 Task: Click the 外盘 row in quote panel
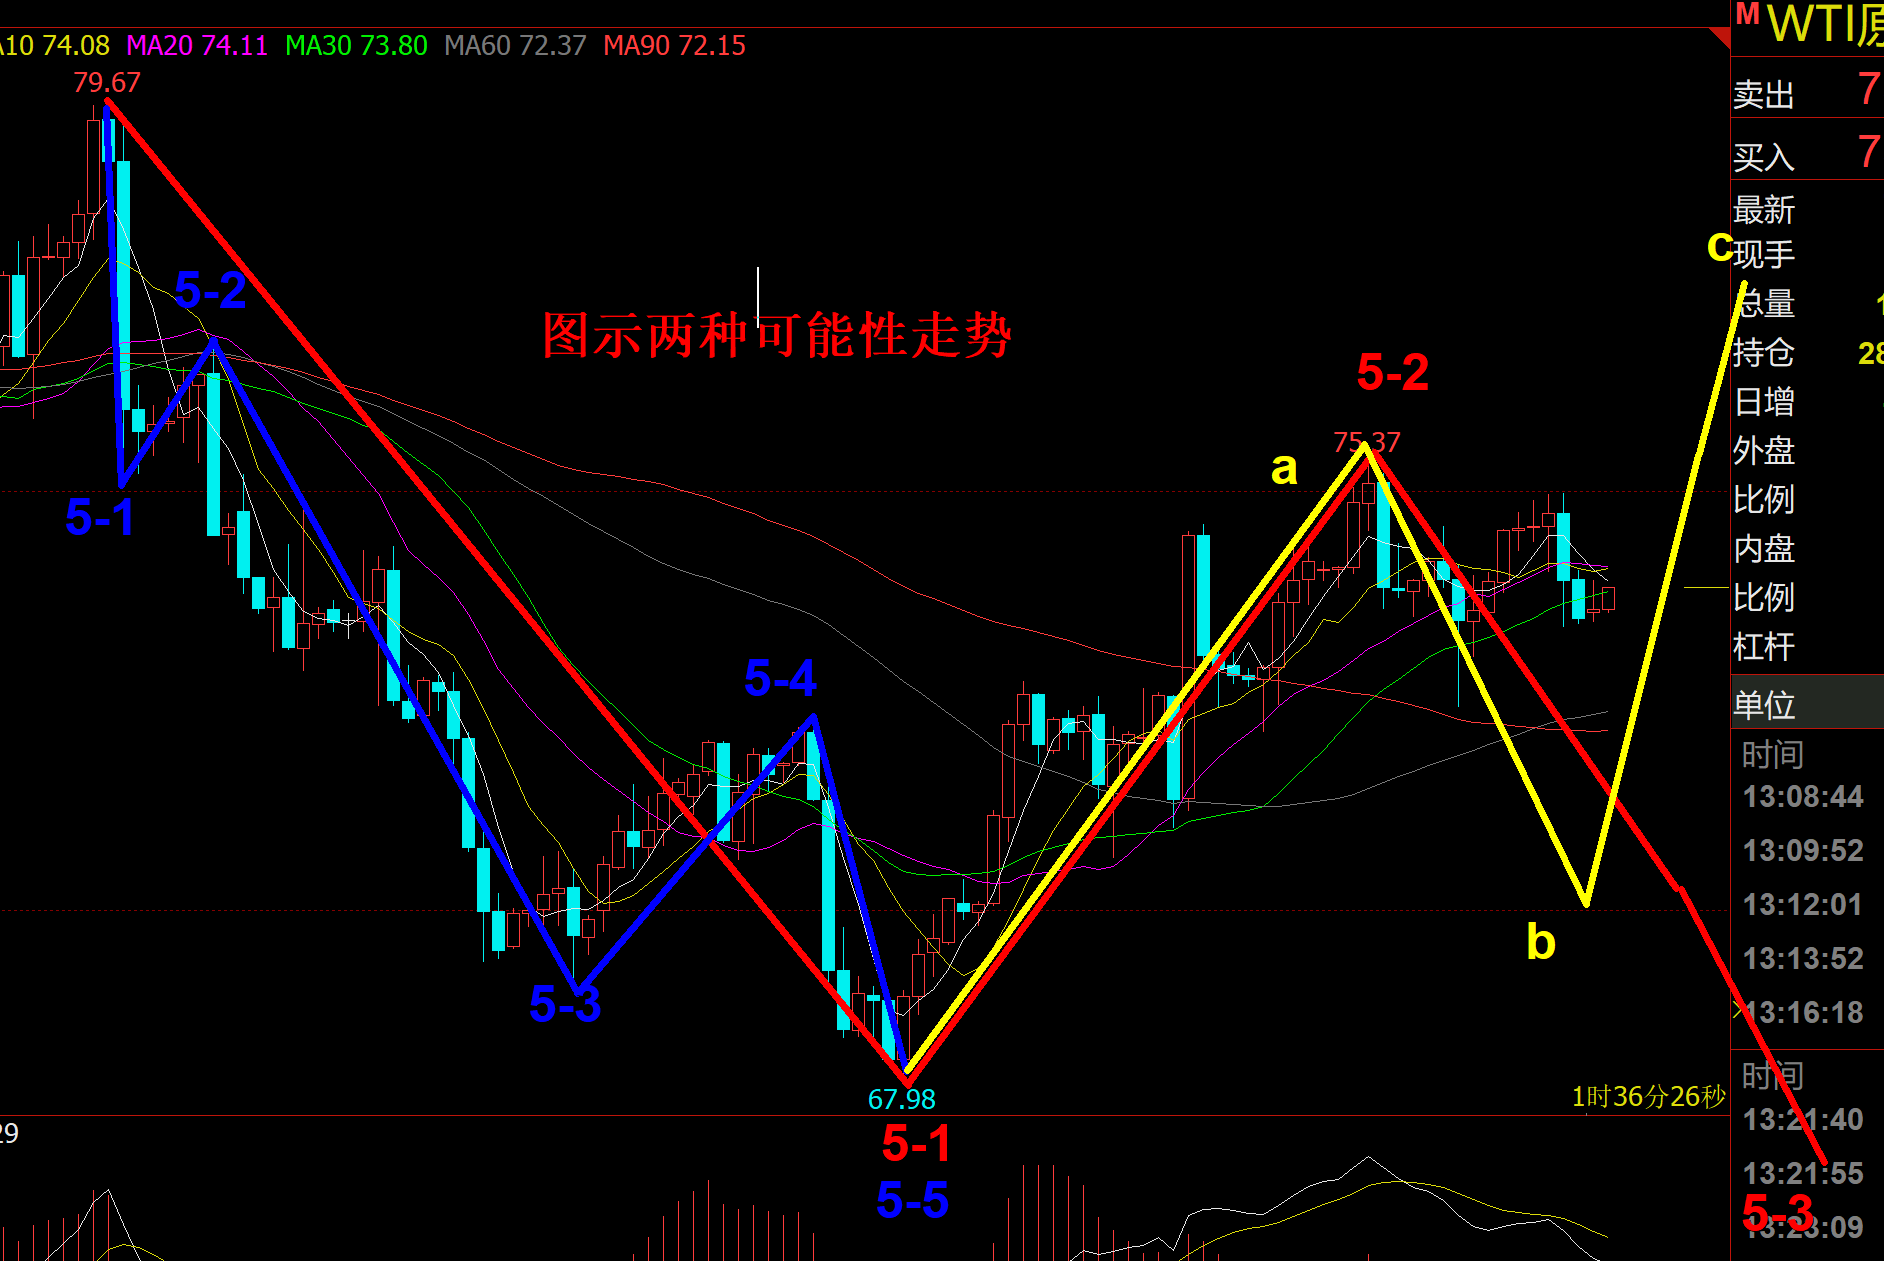pos(1808,450)
